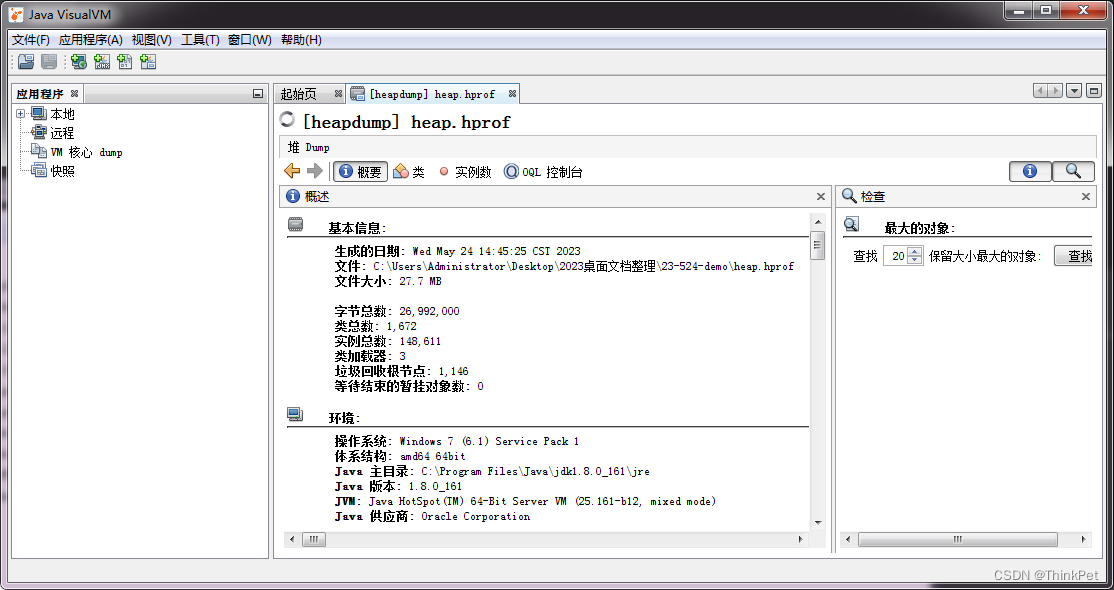Viewport: 1114px width, 590px height.
Task: Open the 窗口(W) menu
Action: coord(249,40)
